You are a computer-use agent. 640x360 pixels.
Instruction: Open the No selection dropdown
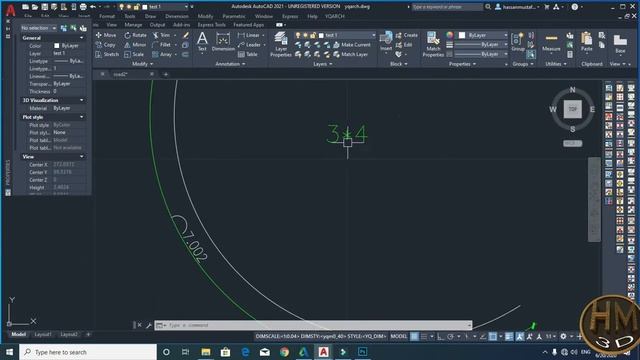[38, 28]
